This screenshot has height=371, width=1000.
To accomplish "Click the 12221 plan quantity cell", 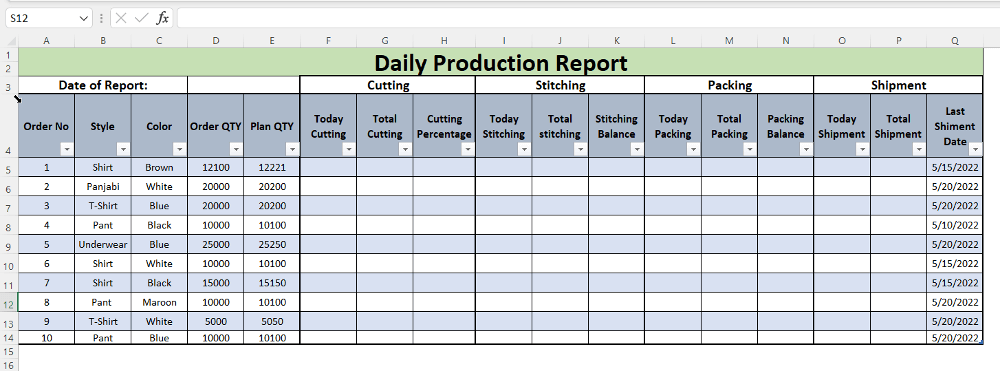I will [272, 168].
